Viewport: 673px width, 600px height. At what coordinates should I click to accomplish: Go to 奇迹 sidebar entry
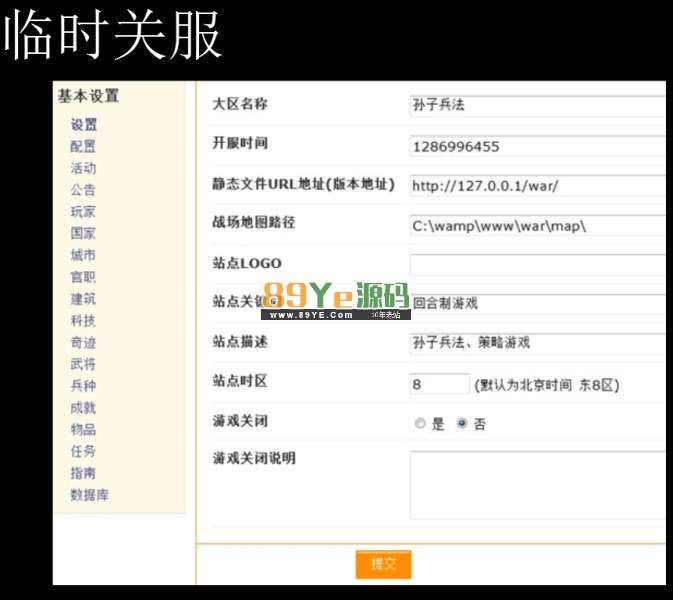pyautogui.click(x=83, y=342)
